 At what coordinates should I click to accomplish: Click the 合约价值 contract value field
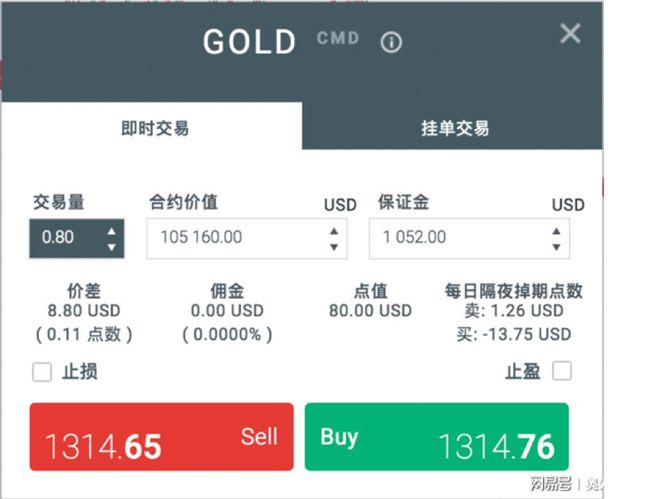[235, 238]
